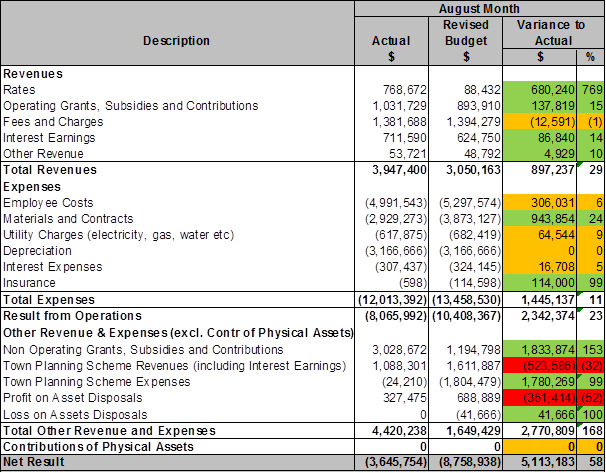606x473 pixels.
Task: Click Employee Costs budget value (5,297,574)
Action: pos(465,202)
